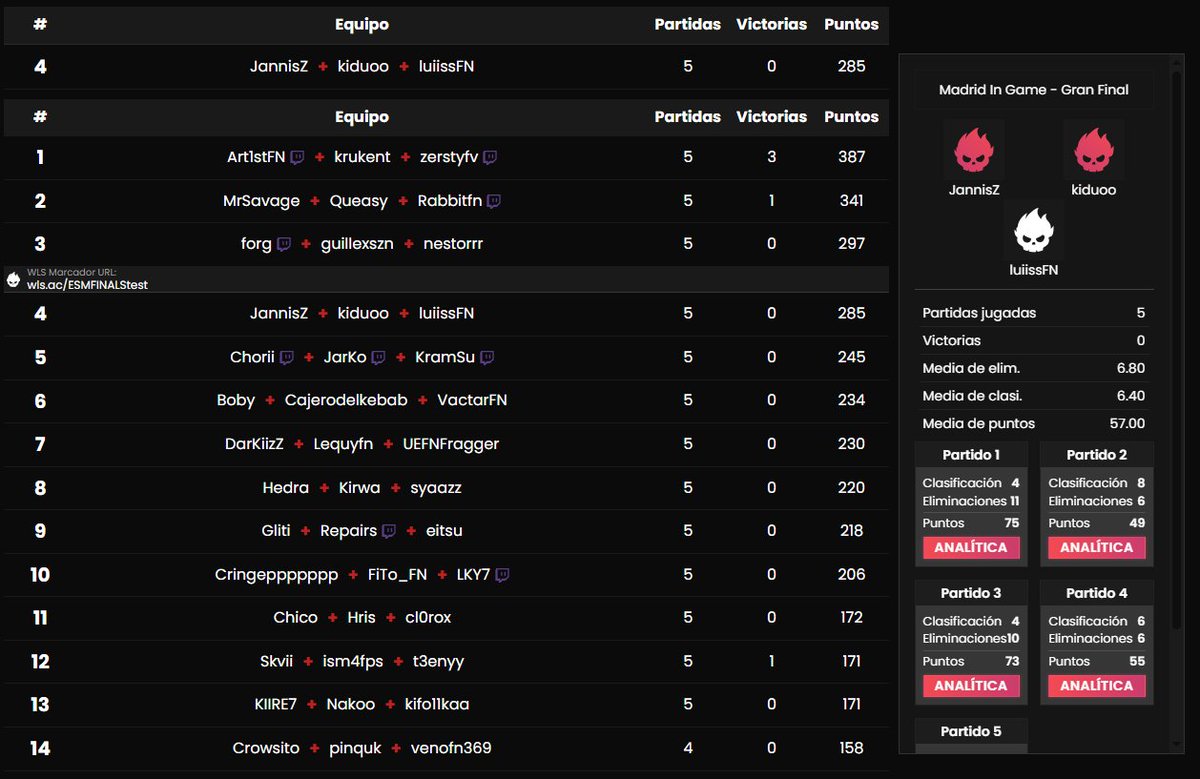The width and height of the screenshot is (1200, 779).
Task: Click the Madrid In Game - Gran Final title
Action: pos(1034,90)
